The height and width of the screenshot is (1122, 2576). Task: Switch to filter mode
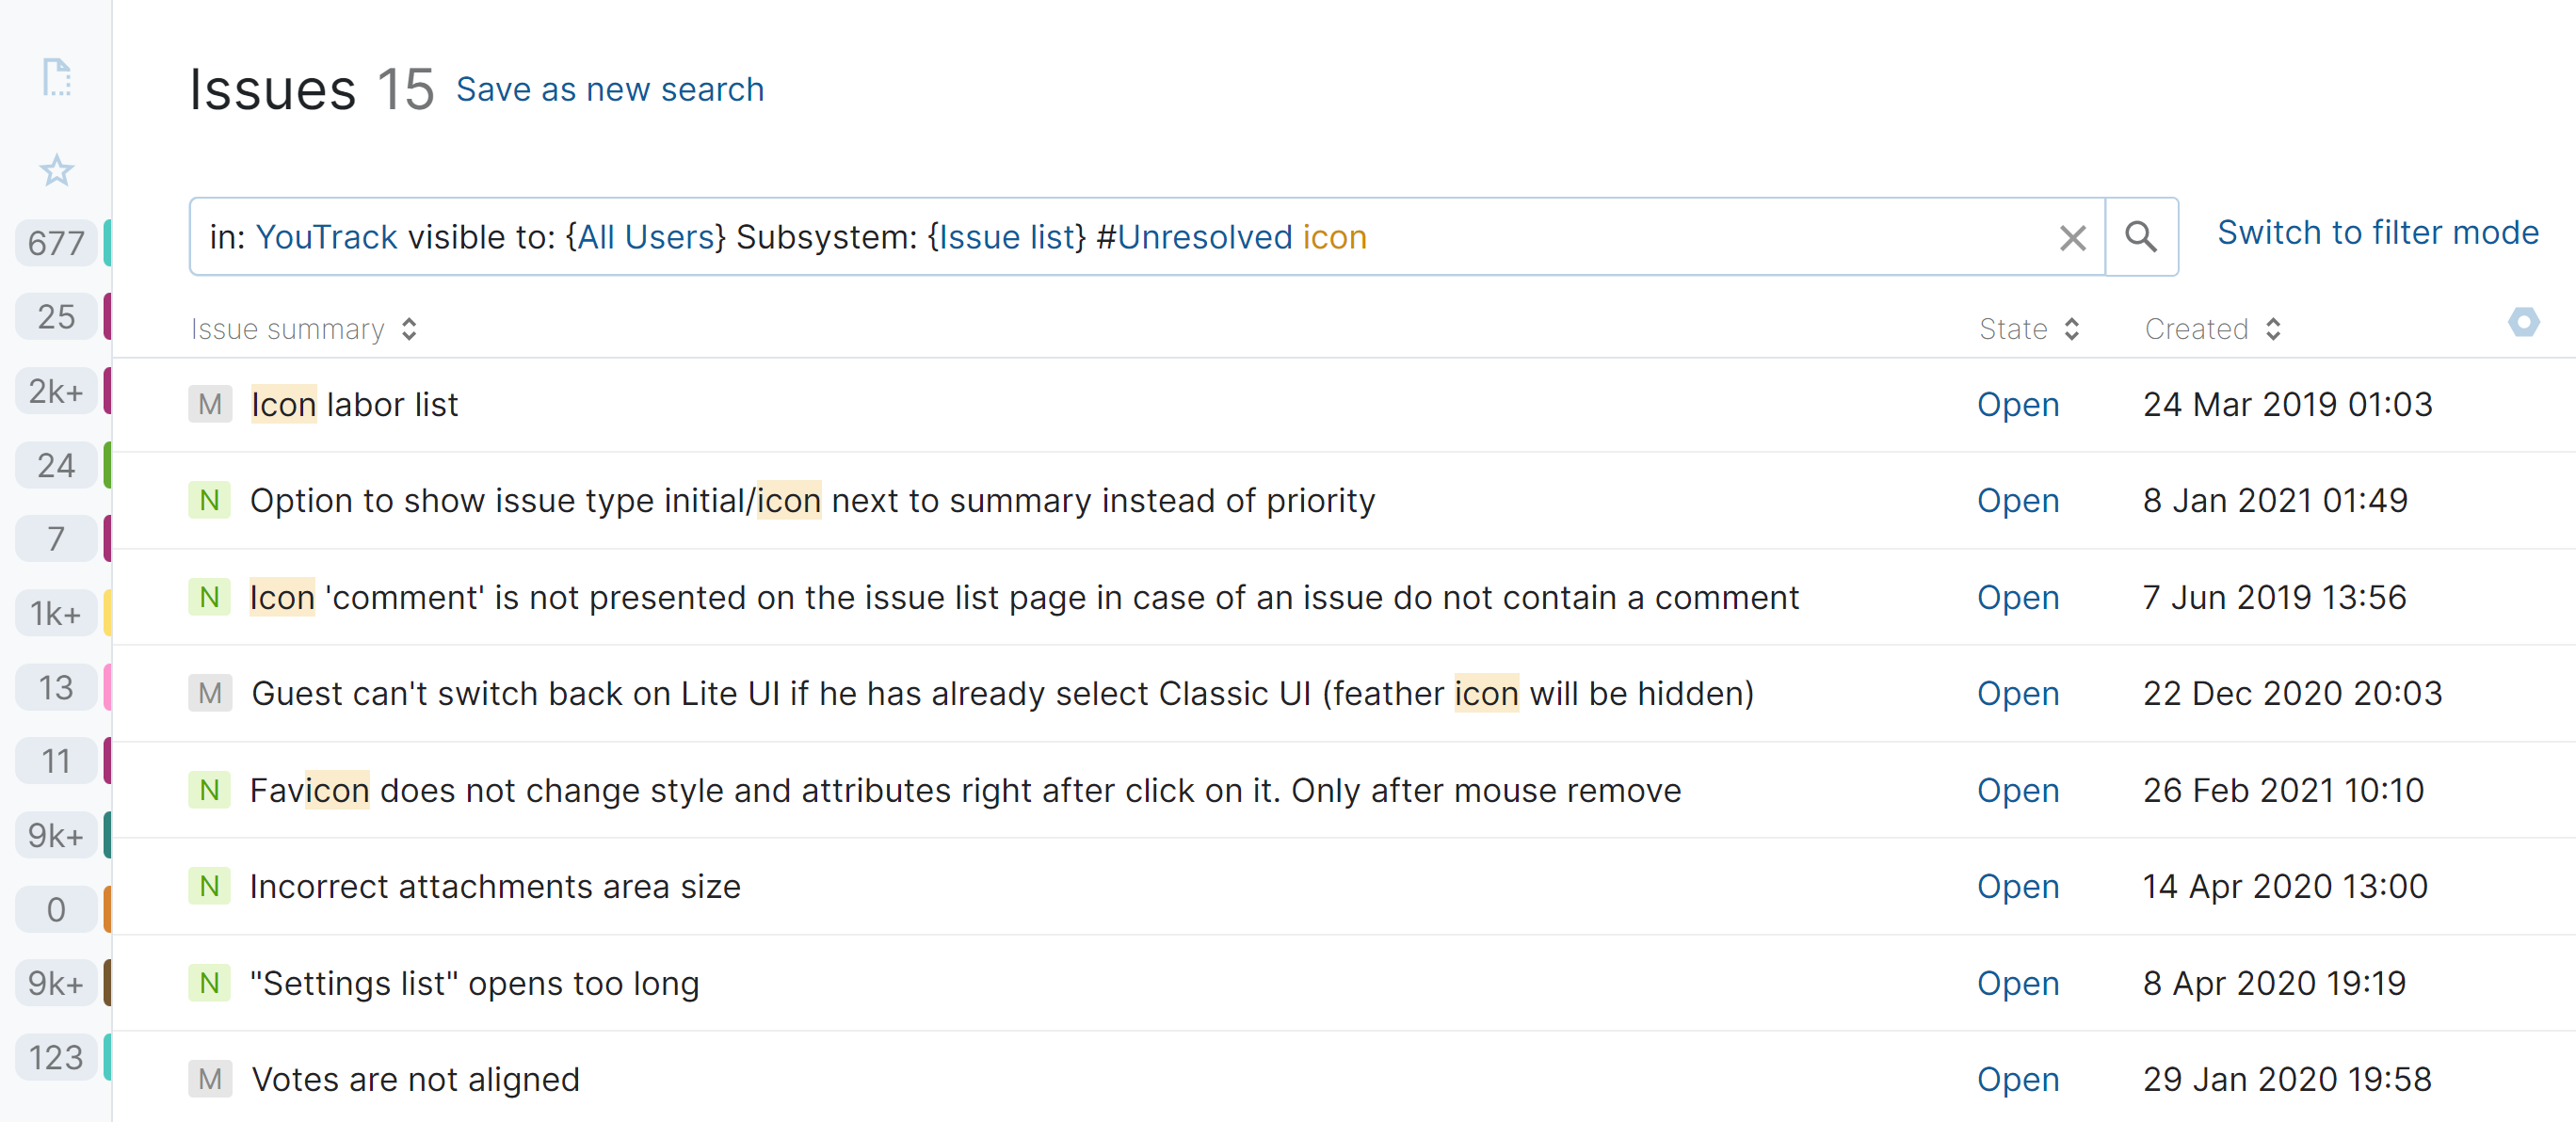coord(2377,233)
